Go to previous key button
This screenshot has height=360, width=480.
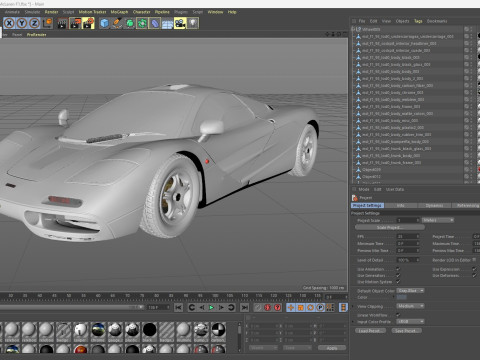[x=192, y=307]
